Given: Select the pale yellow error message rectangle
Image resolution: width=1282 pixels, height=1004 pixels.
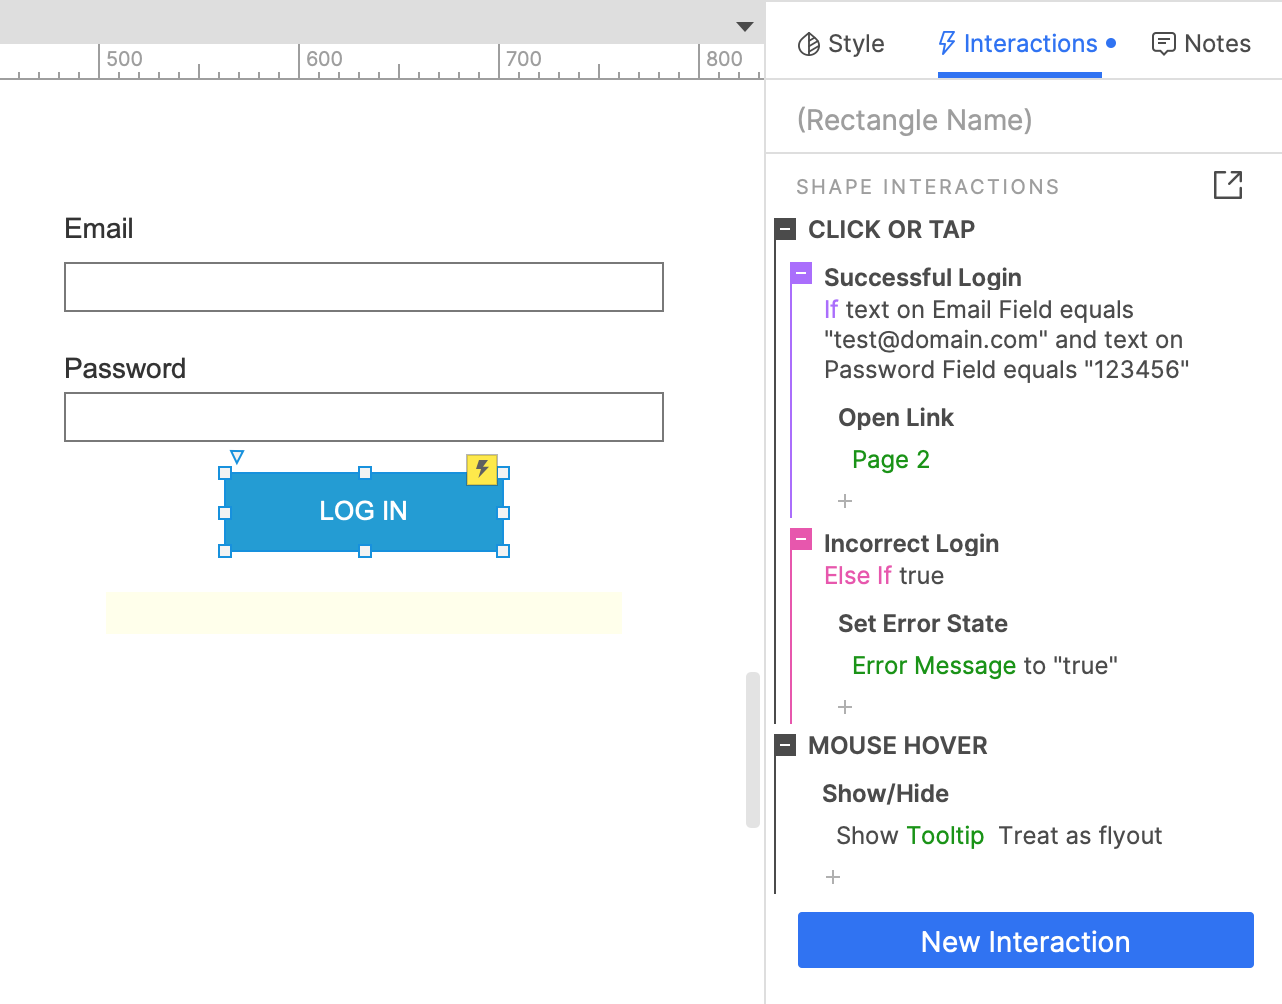Looking at the screenshot, I should (x=363, y=612).
